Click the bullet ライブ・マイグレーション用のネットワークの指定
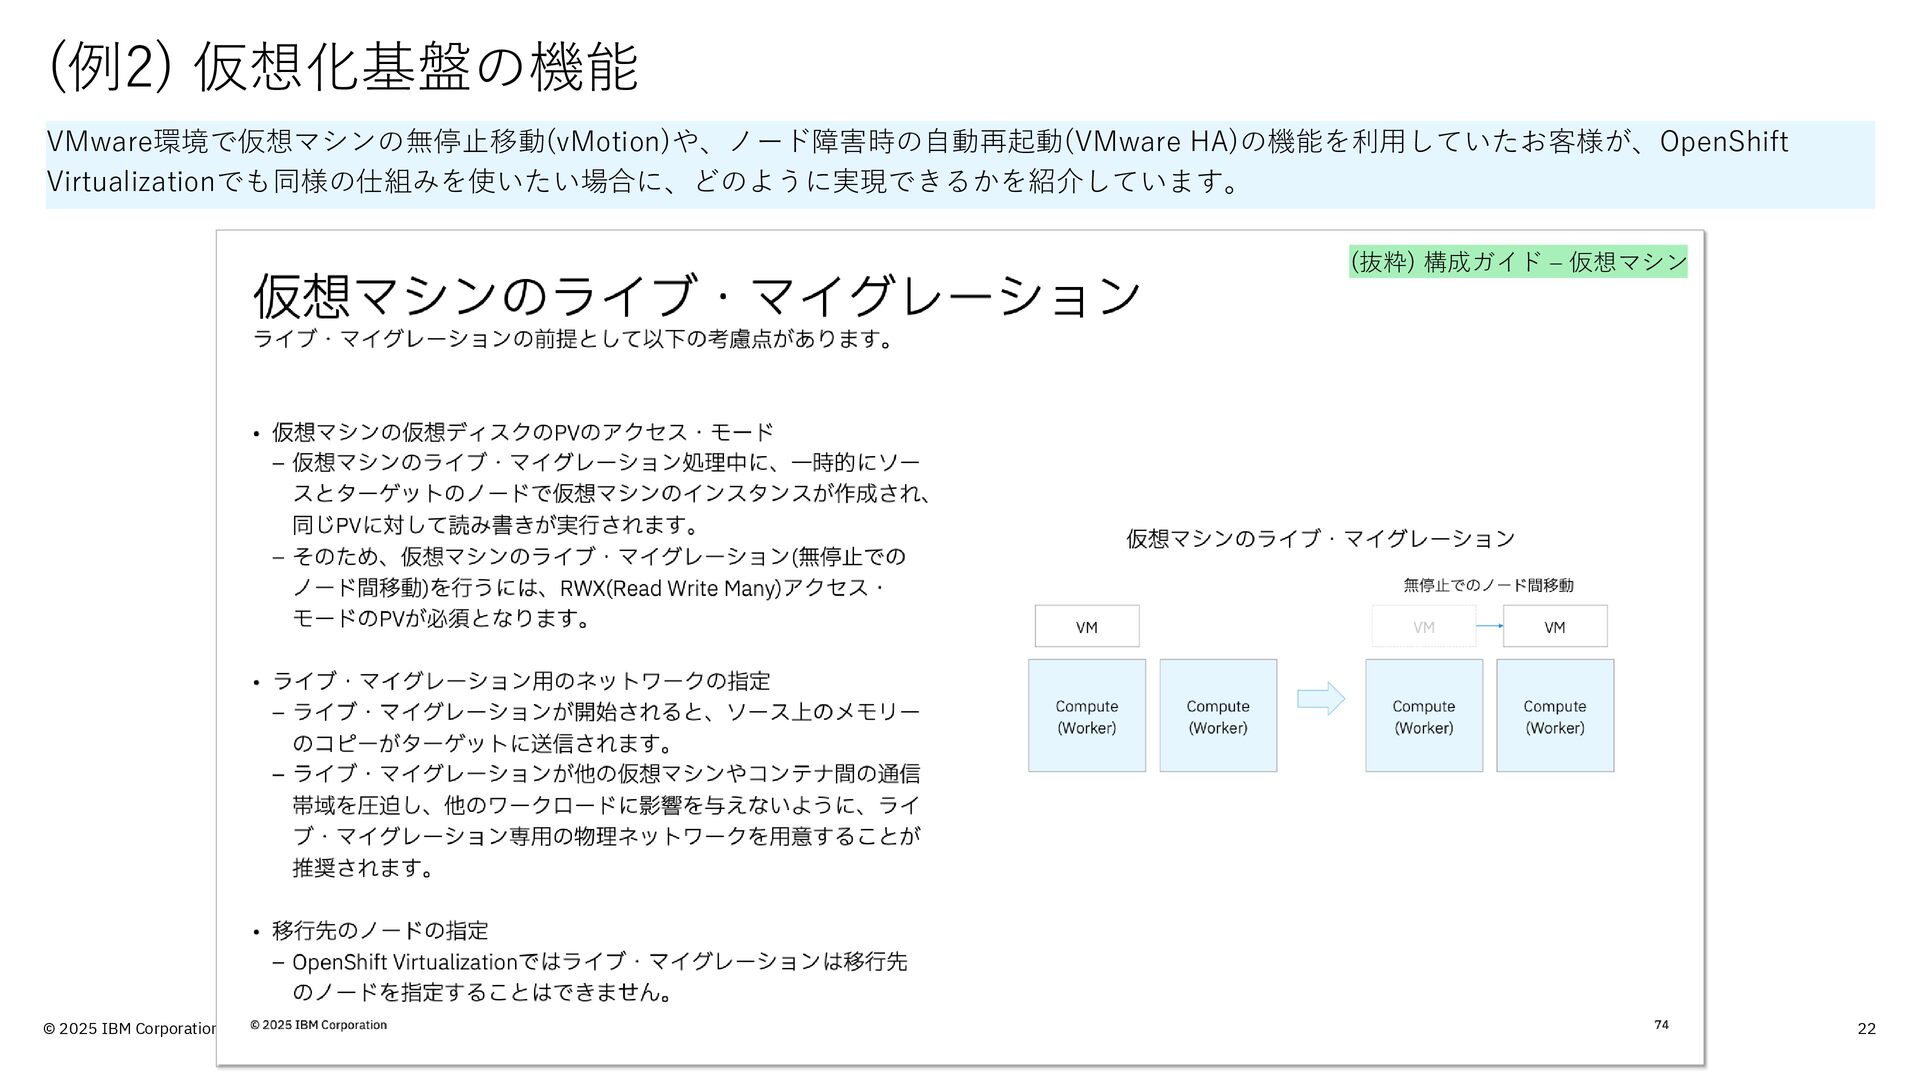This screenshot has height=1080, width=1920. coord(520,681)
